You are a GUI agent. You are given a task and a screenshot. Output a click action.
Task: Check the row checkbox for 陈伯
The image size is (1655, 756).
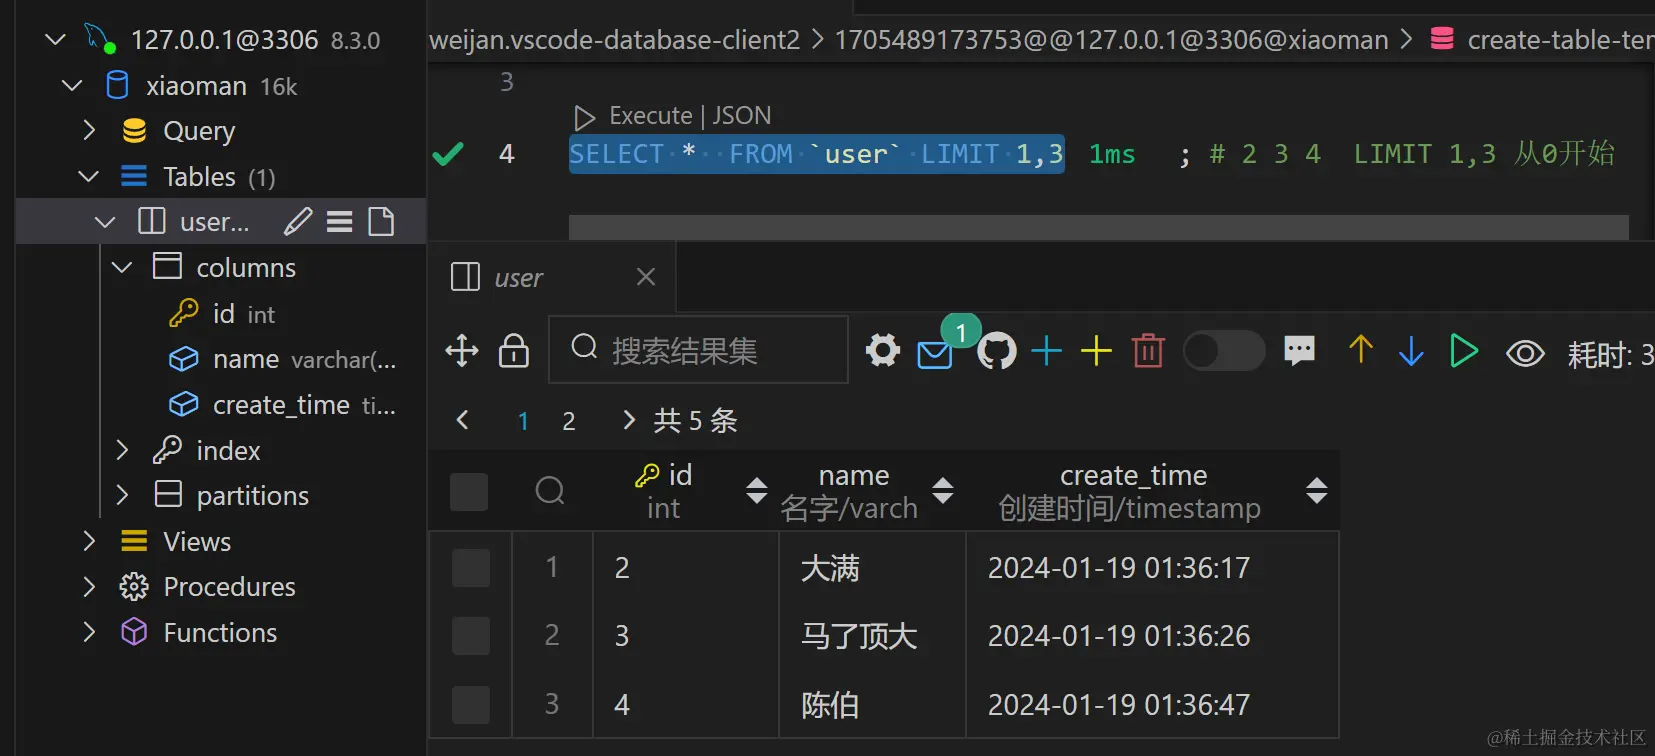tap(471, 705)
